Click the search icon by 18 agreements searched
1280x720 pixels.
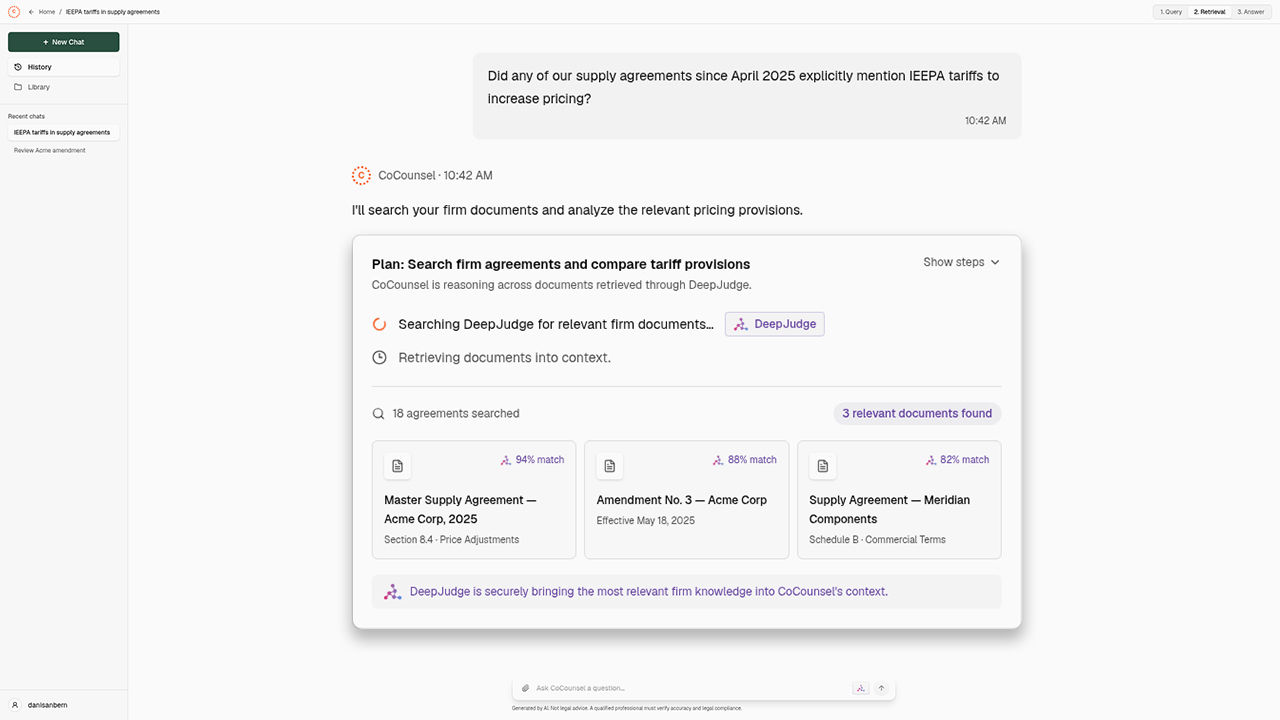[x=379, y=413]
